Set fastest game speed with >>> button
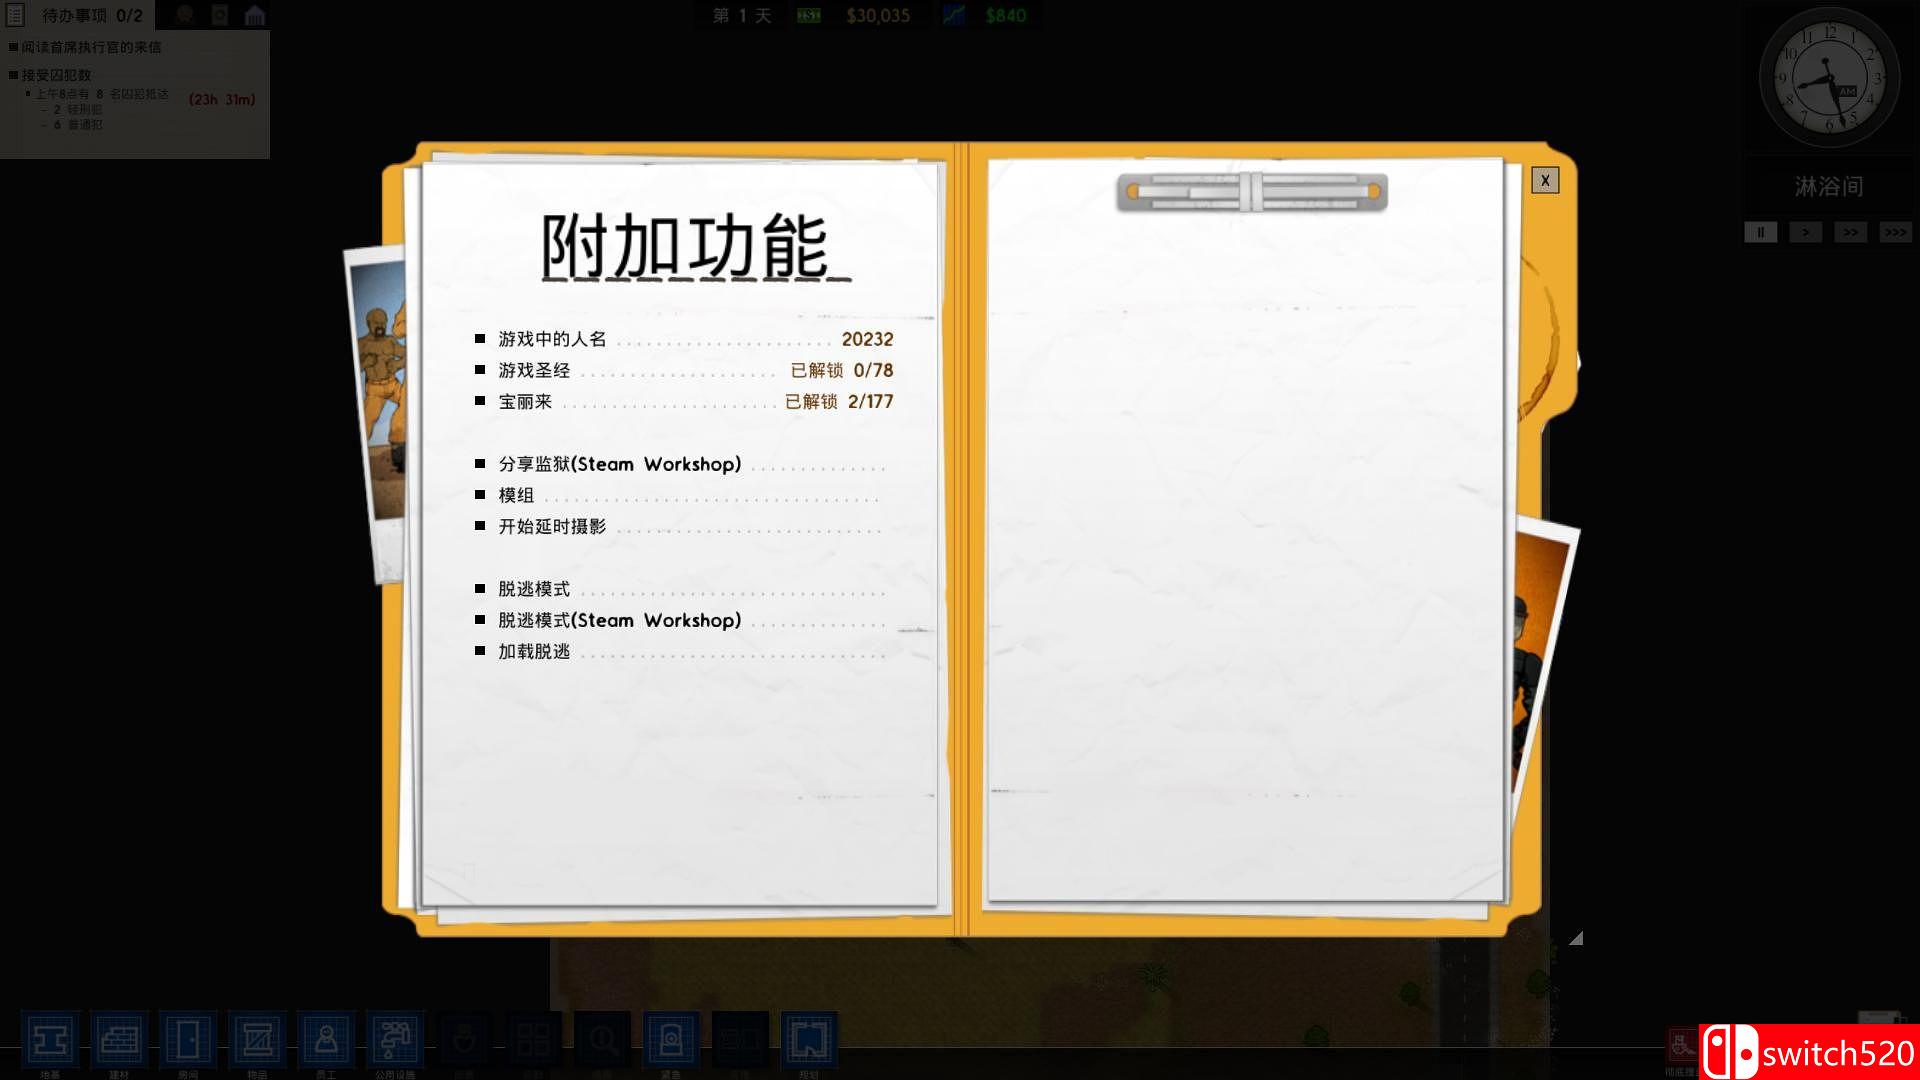 coord(1895,231)
